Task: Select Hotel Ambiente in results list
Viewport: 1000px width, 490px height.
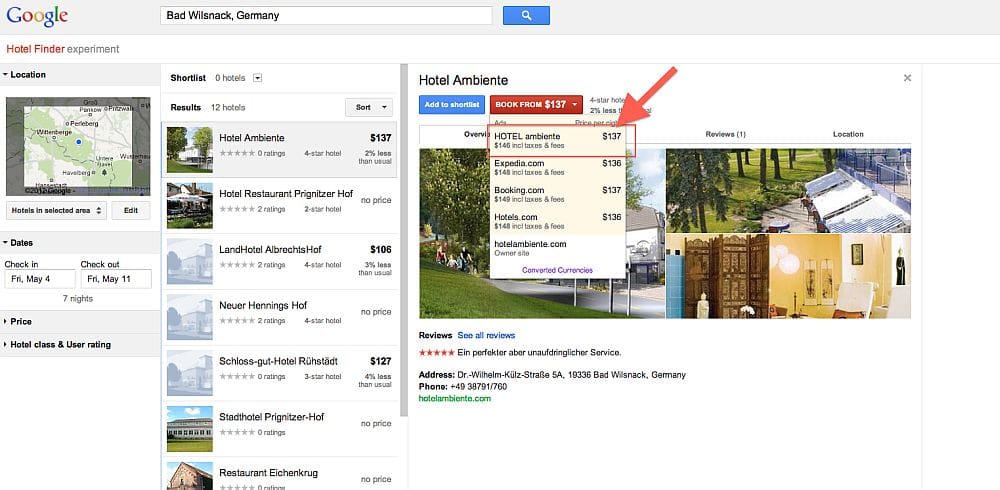Action: click(279, 150)
